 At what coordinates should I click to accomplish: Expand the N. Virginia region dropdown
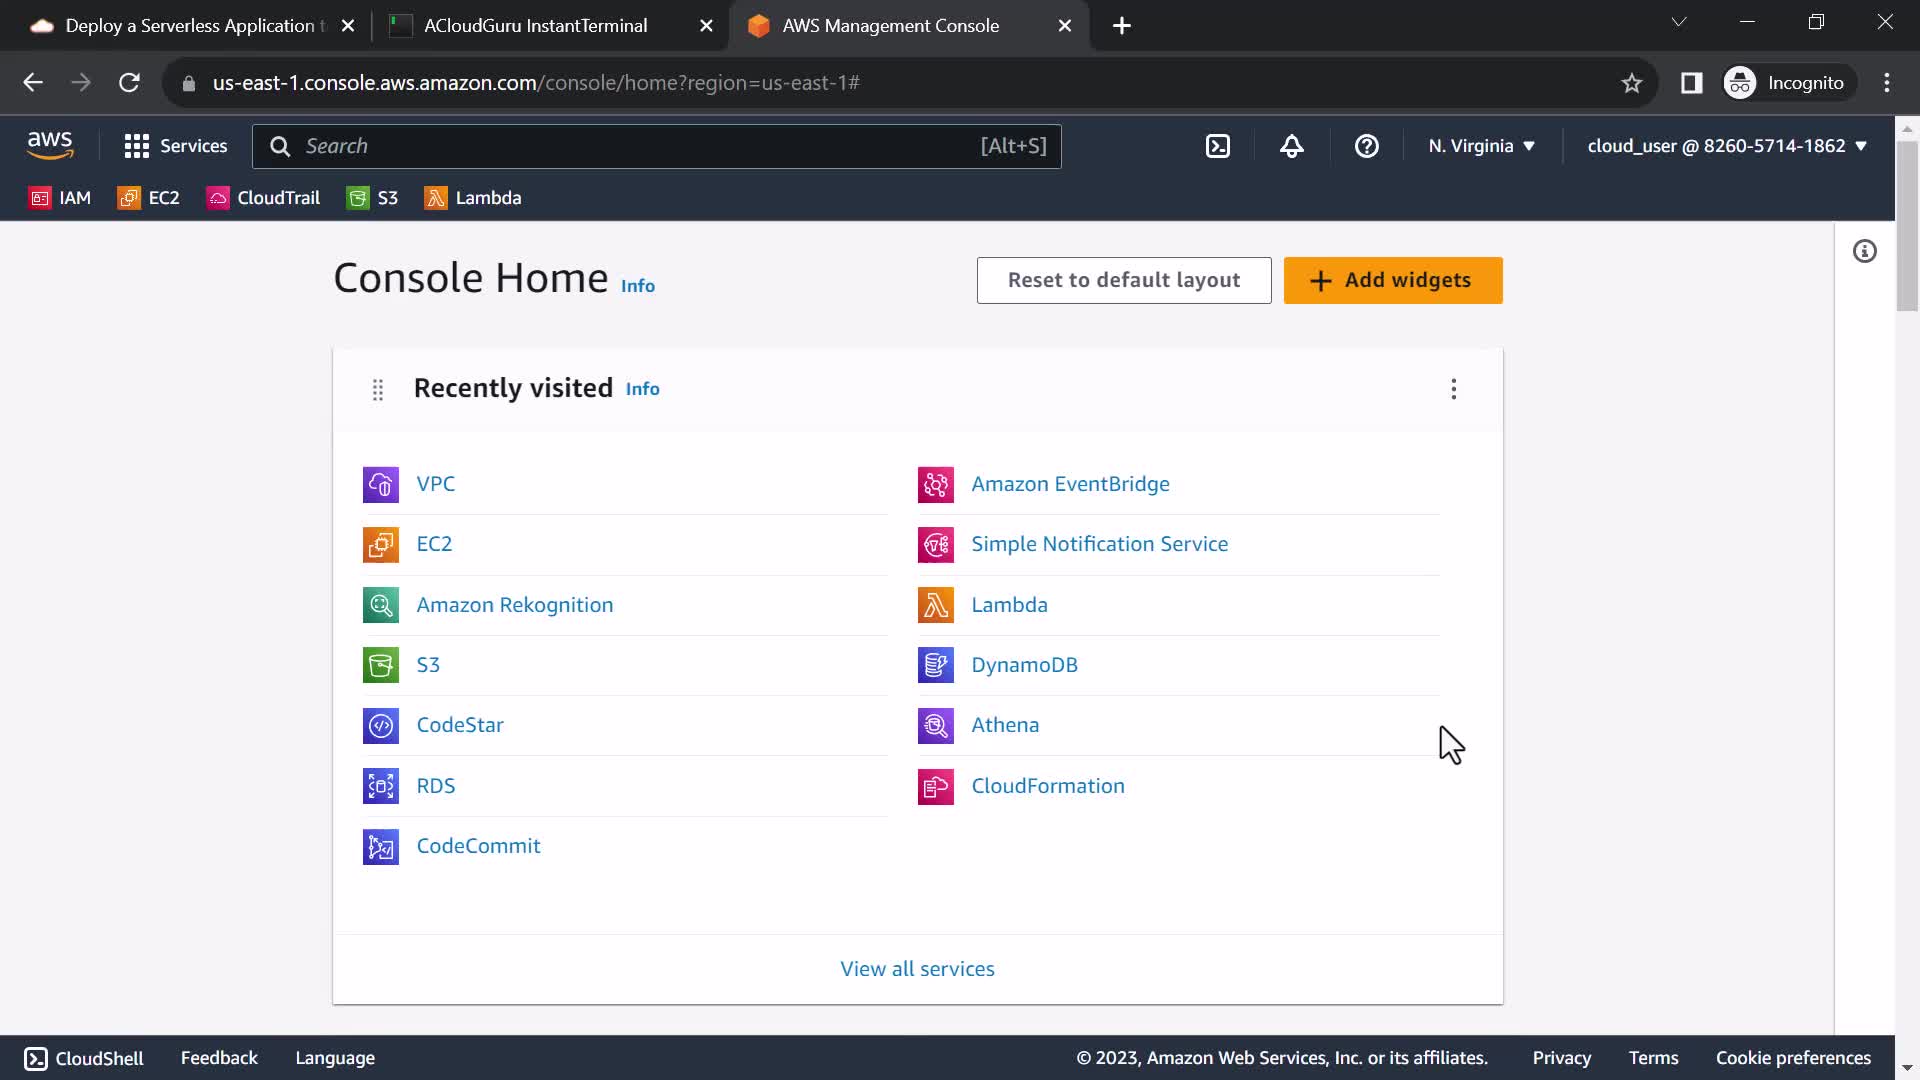click(x=1481, y=146)
